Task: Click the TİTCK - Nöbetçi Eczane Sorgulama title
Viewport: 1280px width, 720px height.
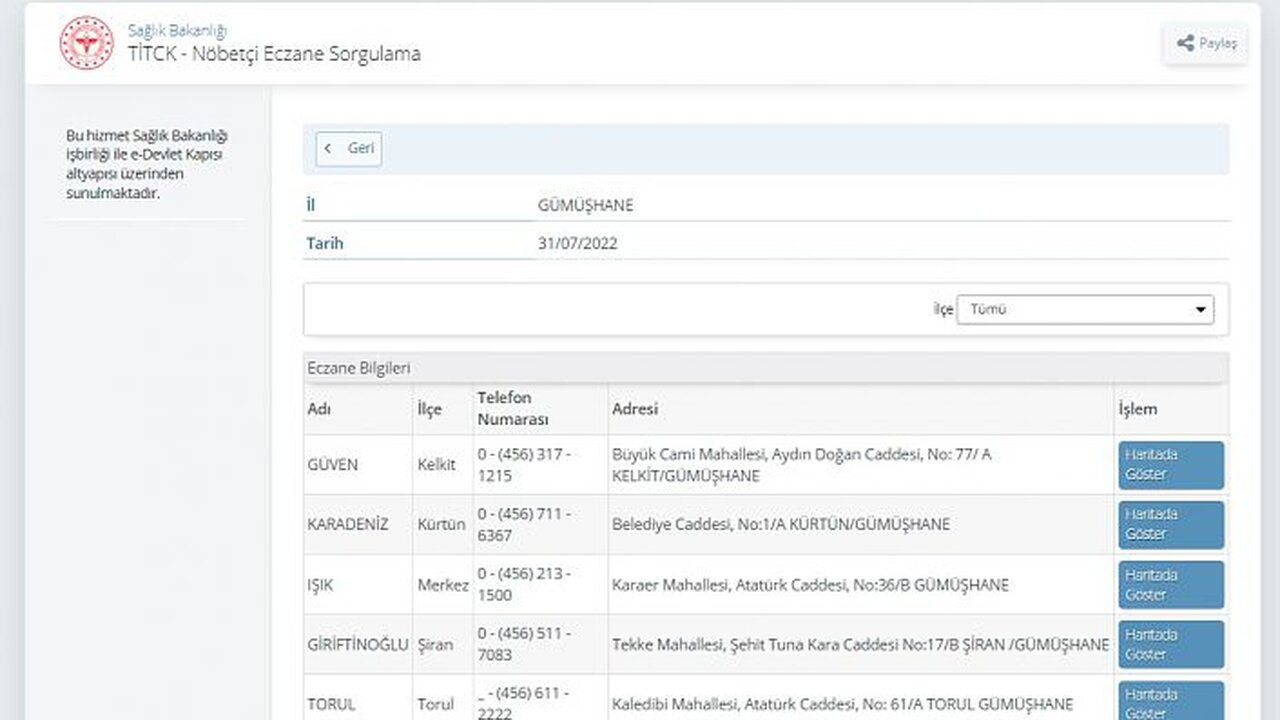Action: [274, 55]
